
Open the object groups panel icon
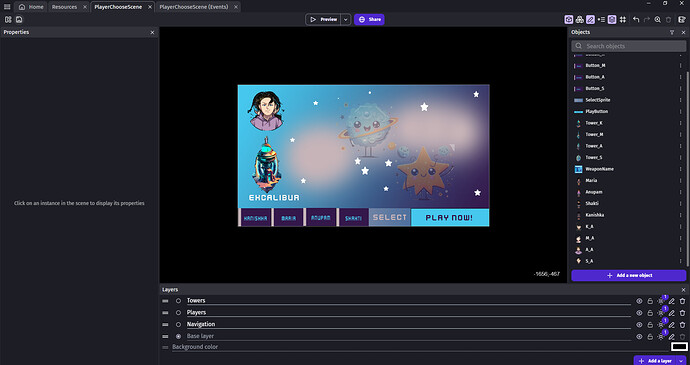point(580,19)
